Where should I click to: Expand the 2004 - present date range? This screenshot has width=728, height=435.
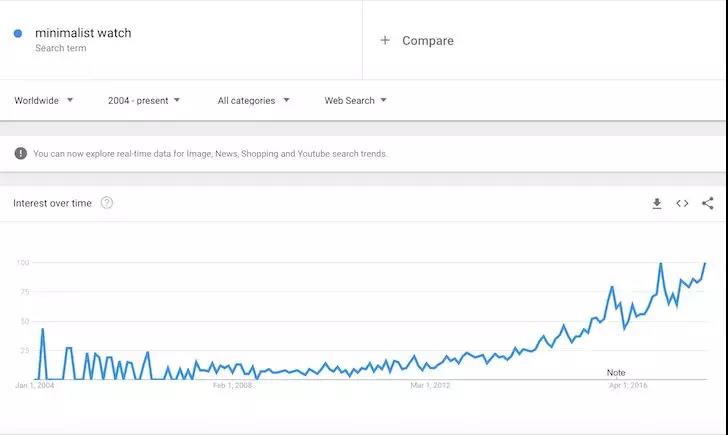click(x=144, y=100)
